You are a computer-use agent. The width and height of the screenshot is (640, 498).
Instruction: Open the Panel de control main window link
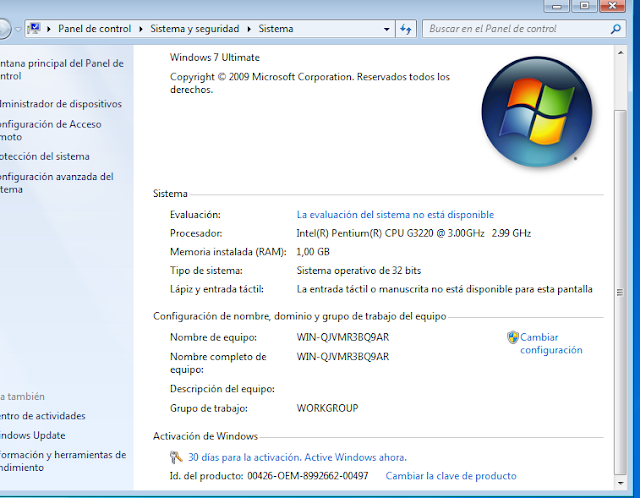[x=61, y=70]
